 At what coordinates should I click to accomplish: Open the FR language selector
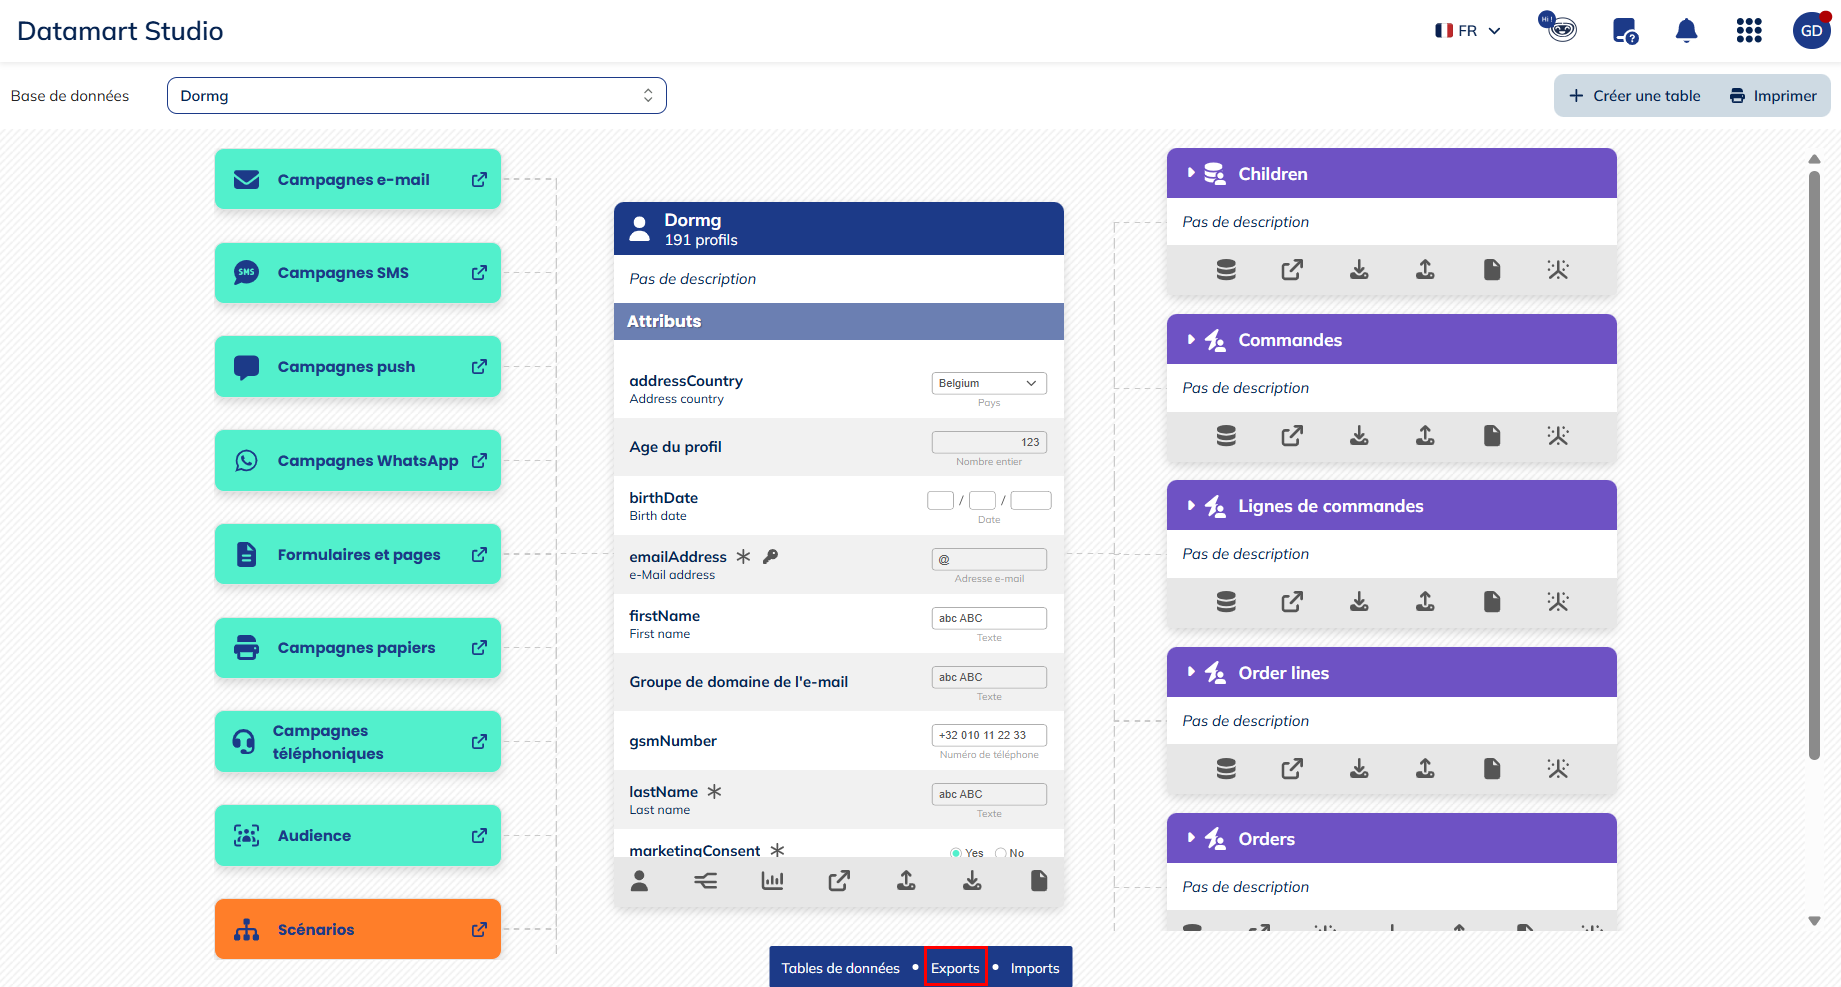click(1468, 31)
